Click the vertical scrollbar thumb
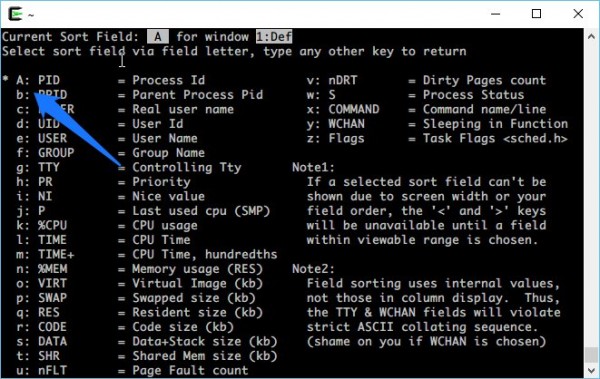This screenshot has width=600, height=379. 591,354
